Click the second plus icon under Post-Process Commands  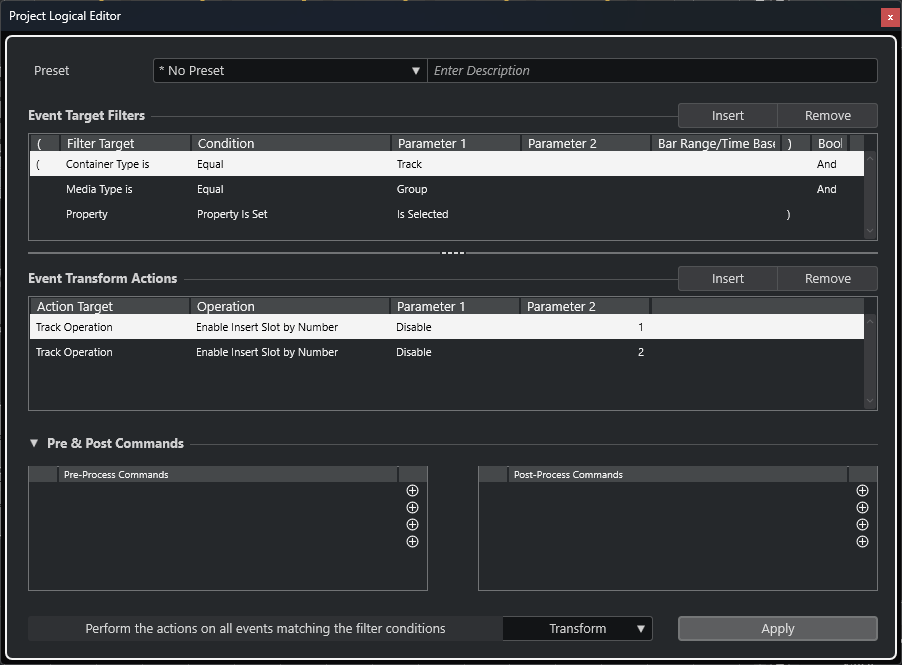(x=862, y=508)
